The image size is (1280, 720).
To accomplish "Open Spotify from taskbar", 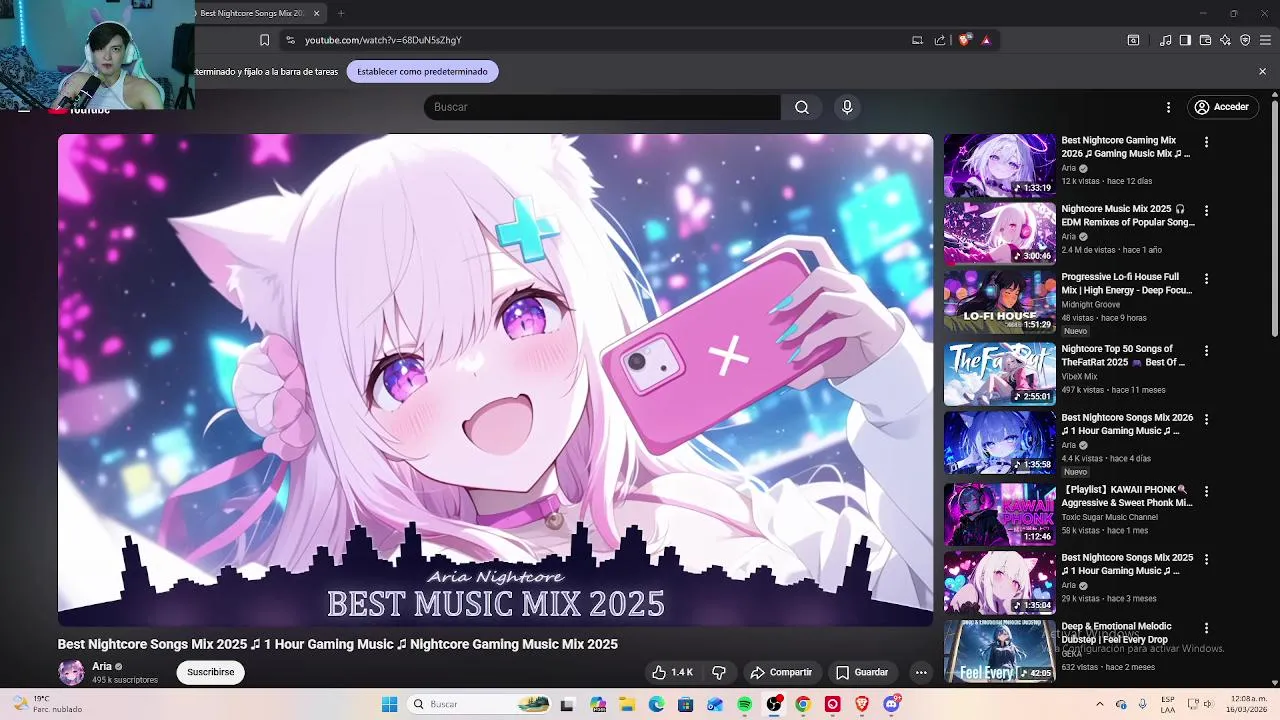I will (x=744, y=704).
